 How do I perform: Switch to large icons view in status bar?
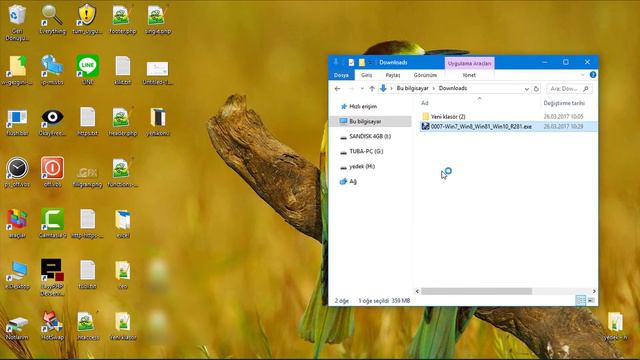[x=591, y=301]
